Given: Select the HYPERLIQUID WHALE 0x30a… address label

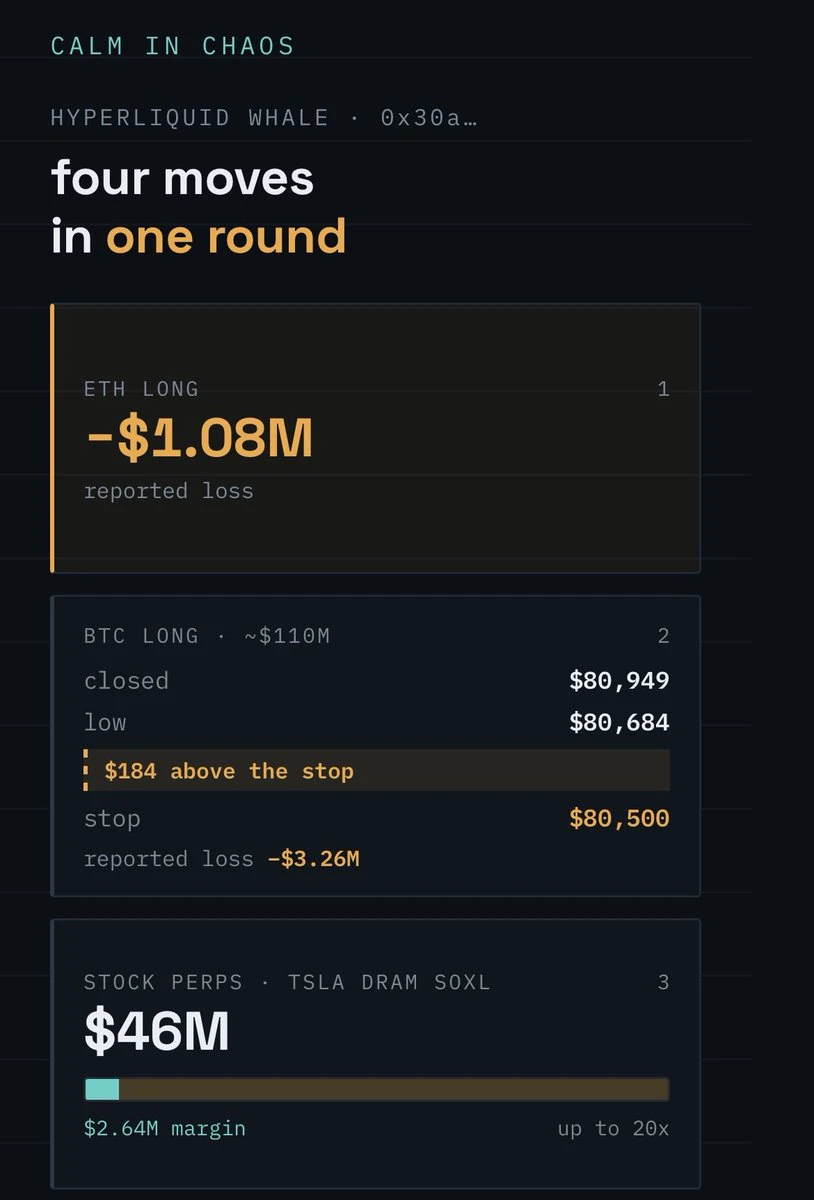Looking at the screenshot, I should point(264,117).
